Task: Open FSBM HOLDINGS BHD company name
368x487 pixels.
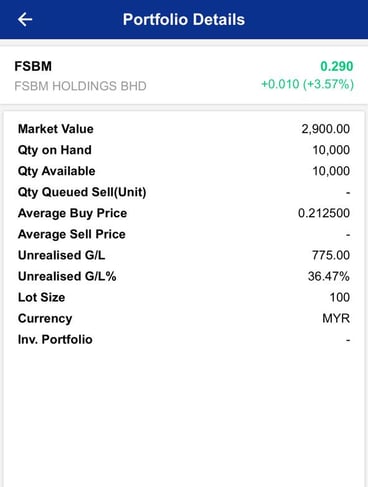Action: pyautogui.click(x=80, y=86)
